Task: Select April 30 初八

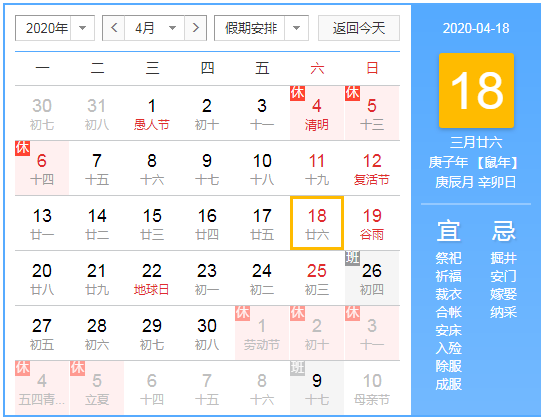Action: pyautogui.click(x=207, y=333)
